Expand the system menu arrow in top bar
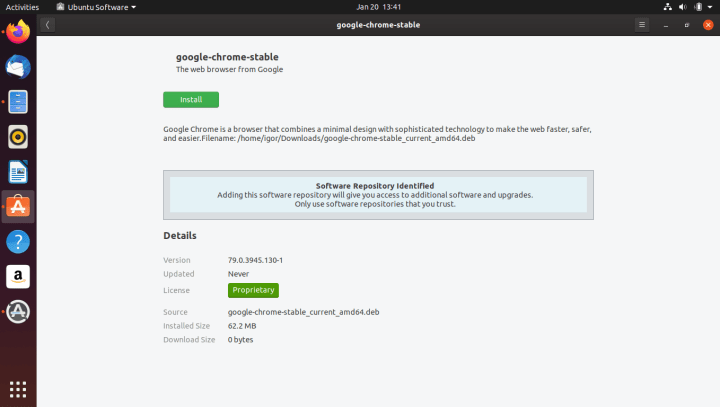720x407 pixels. click(x=710, y=7)
